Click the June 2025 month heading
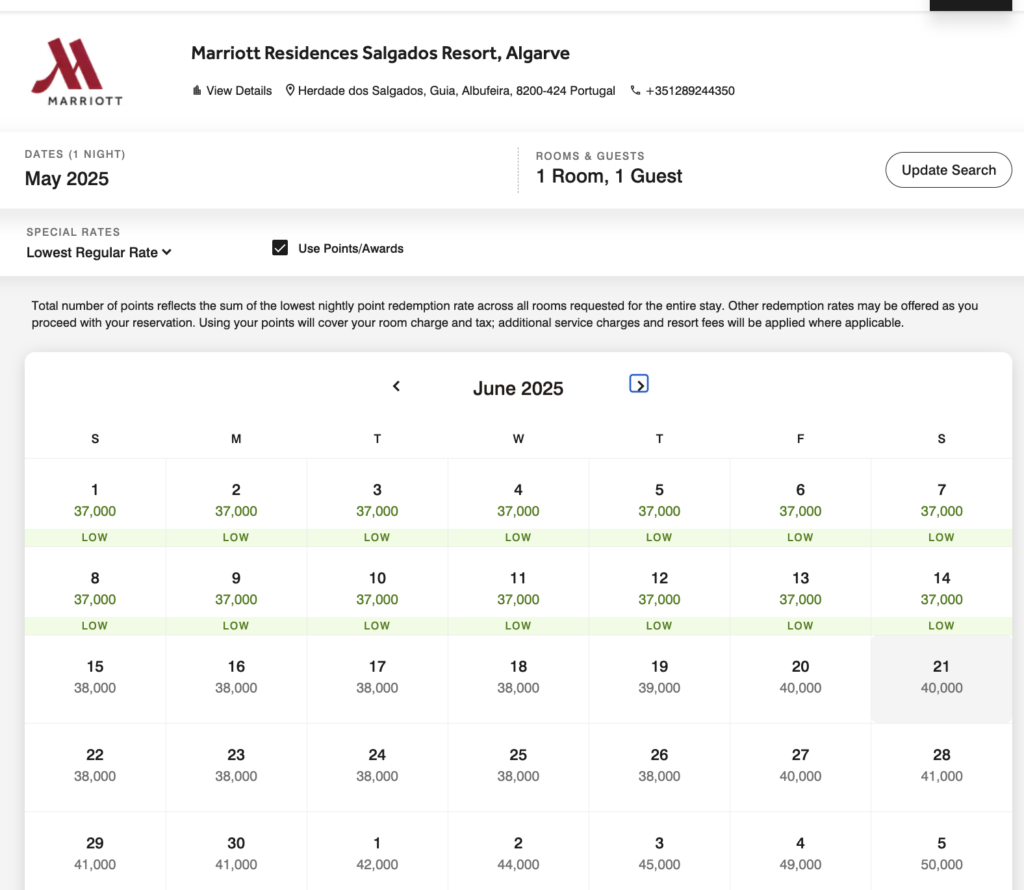This screenshot has height=890, width=1024. tap(518, 388)
